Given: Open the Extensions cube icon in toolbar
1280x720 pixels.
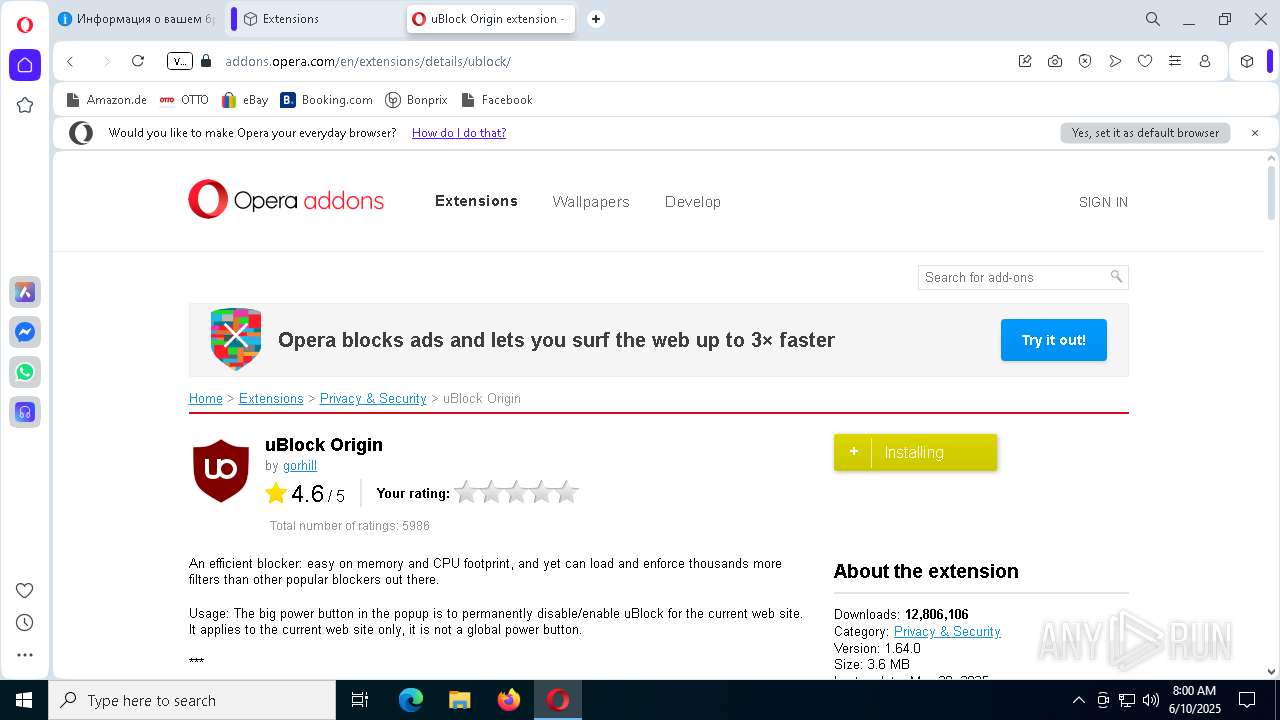Looking at the screenshot, I should coord(1247,61).
